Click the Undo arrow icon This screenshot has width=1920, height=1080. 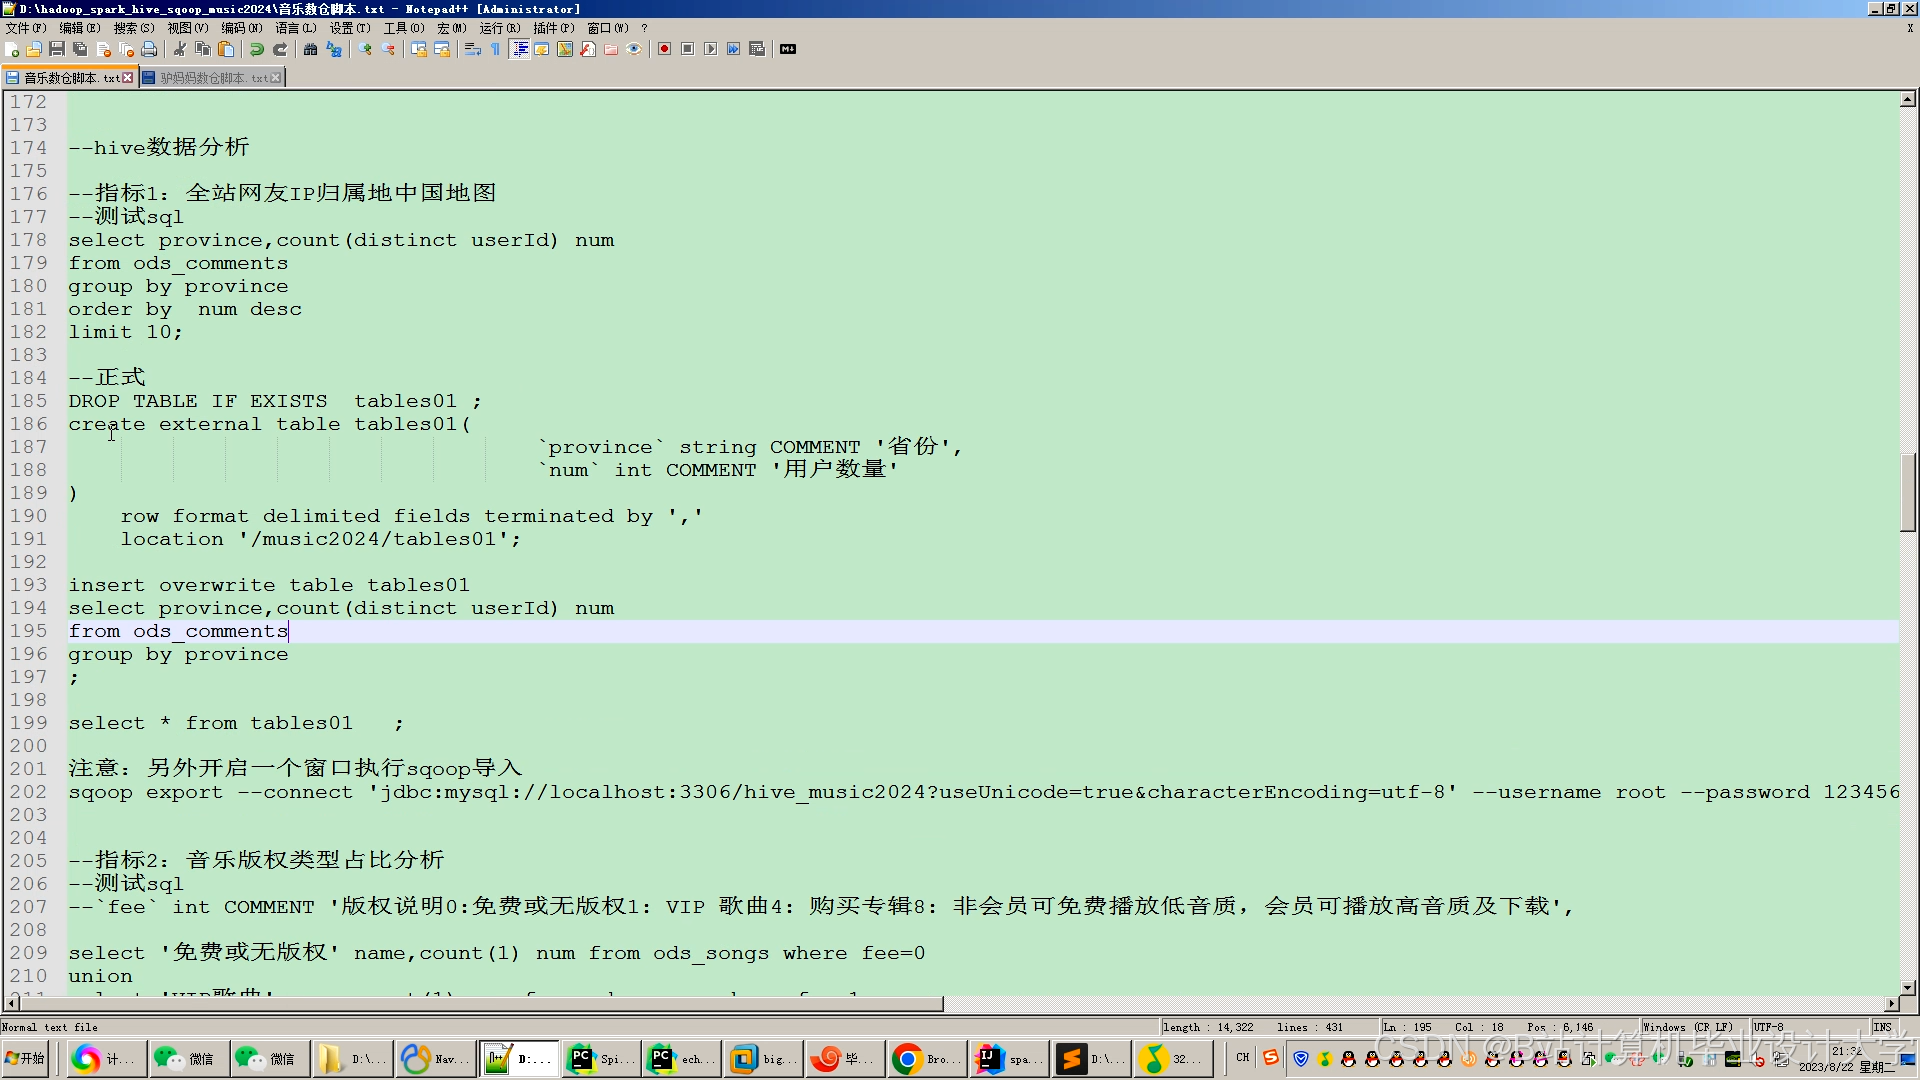pos(257,49)
